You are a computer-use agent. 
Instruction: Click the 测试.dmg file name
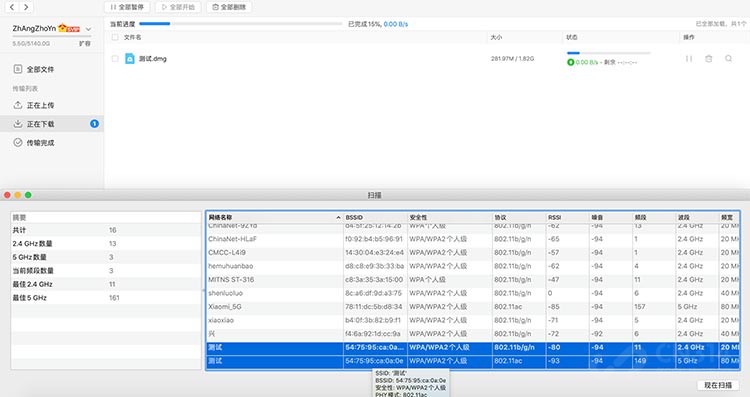click(x=153, y=59)
